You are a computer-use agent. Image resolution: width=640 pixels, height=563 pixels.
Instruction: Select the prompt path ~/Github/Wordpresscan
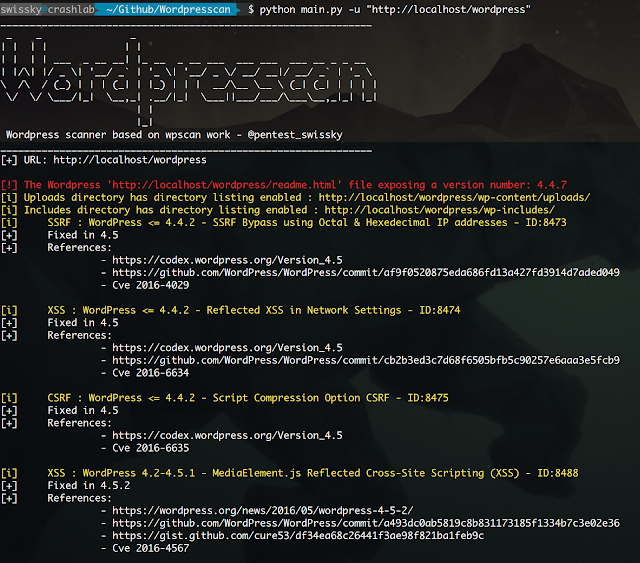(x=168, y=9)
